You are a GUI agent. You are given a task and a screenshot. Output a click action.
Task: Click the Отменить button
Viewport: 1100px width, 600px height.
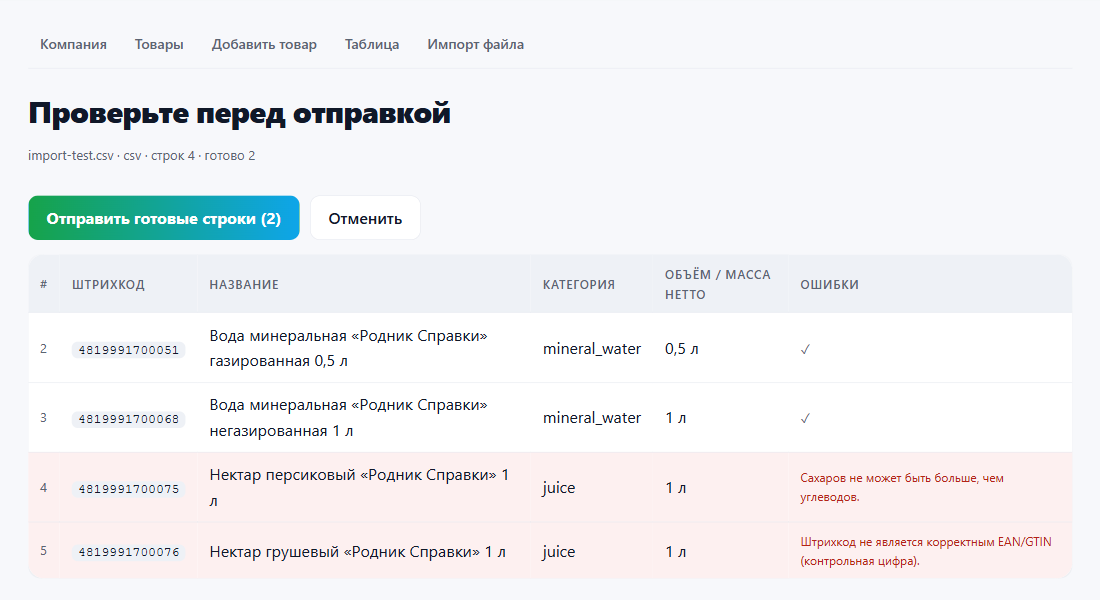pos(365,218)
